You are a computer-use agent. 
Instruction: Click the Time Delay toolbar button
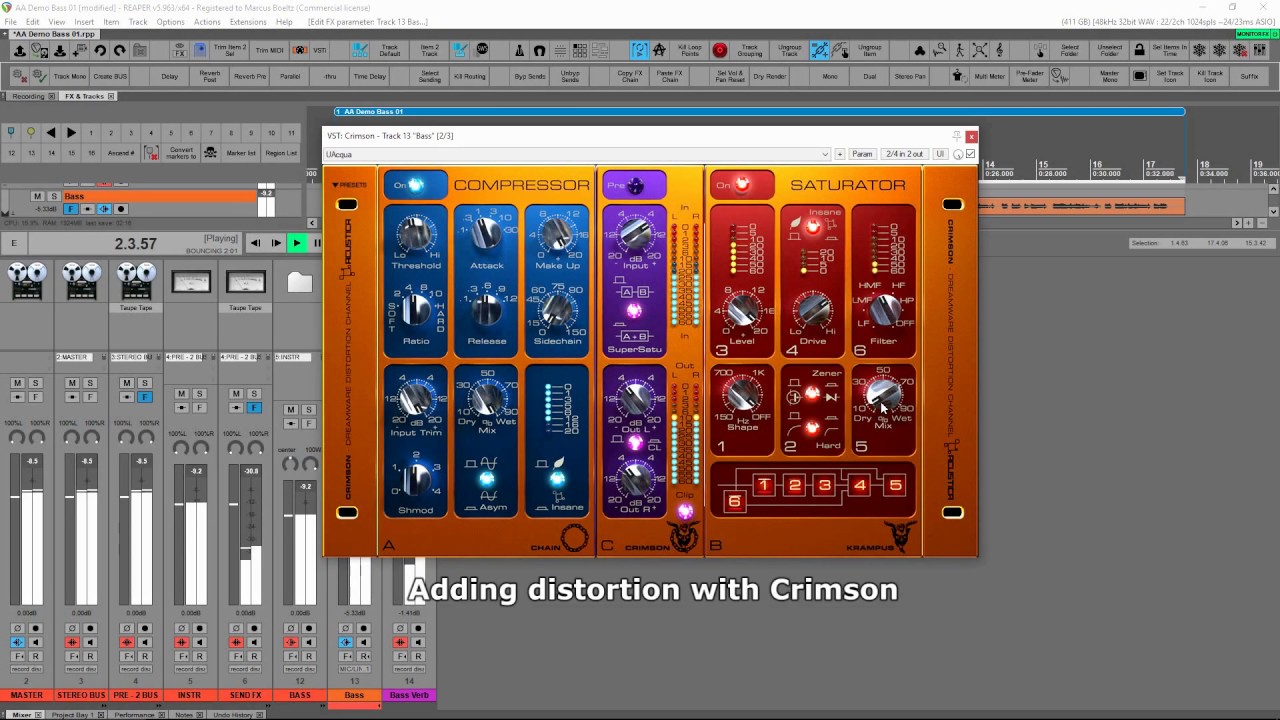(370, 75)
